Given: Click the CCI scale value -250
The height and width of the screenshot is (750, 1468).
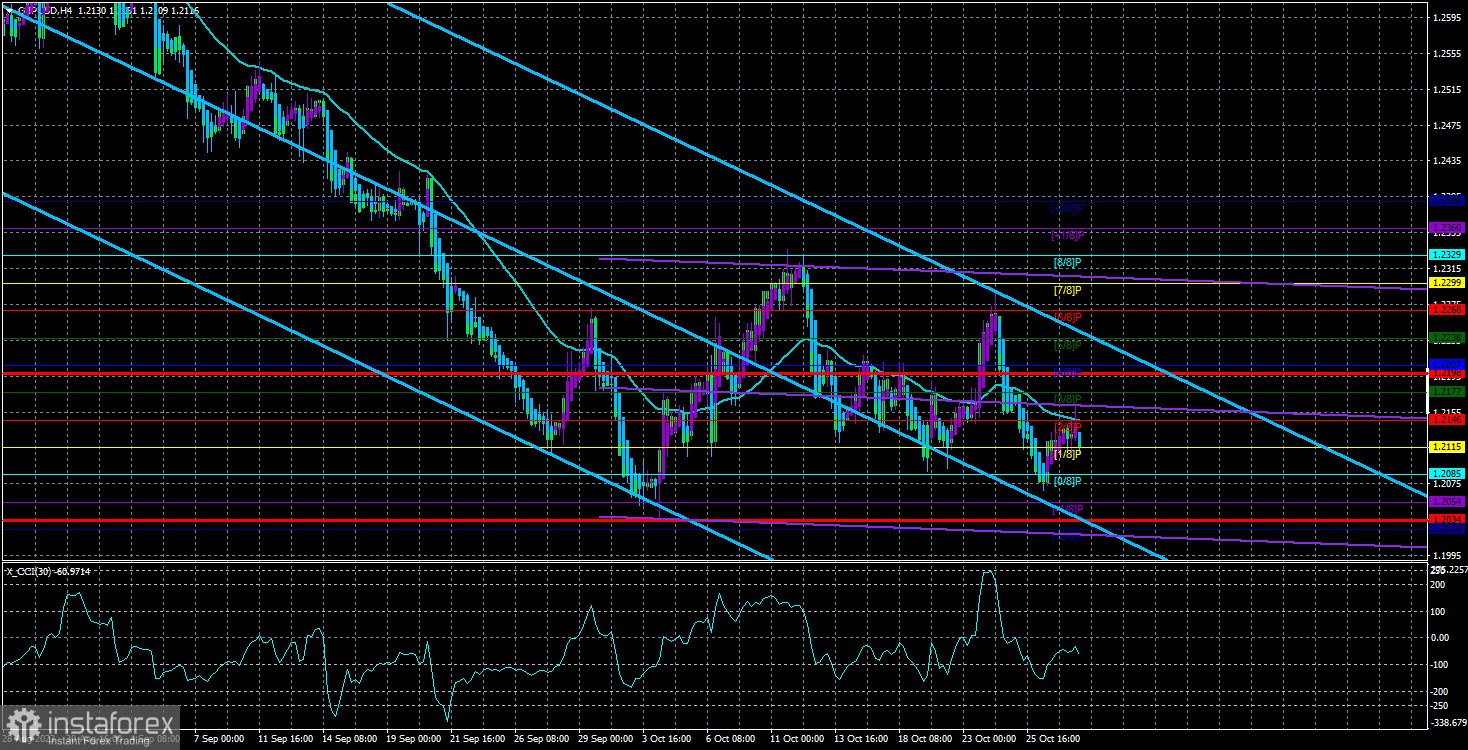Looking at the screenshot, I should coord(1441,705).
